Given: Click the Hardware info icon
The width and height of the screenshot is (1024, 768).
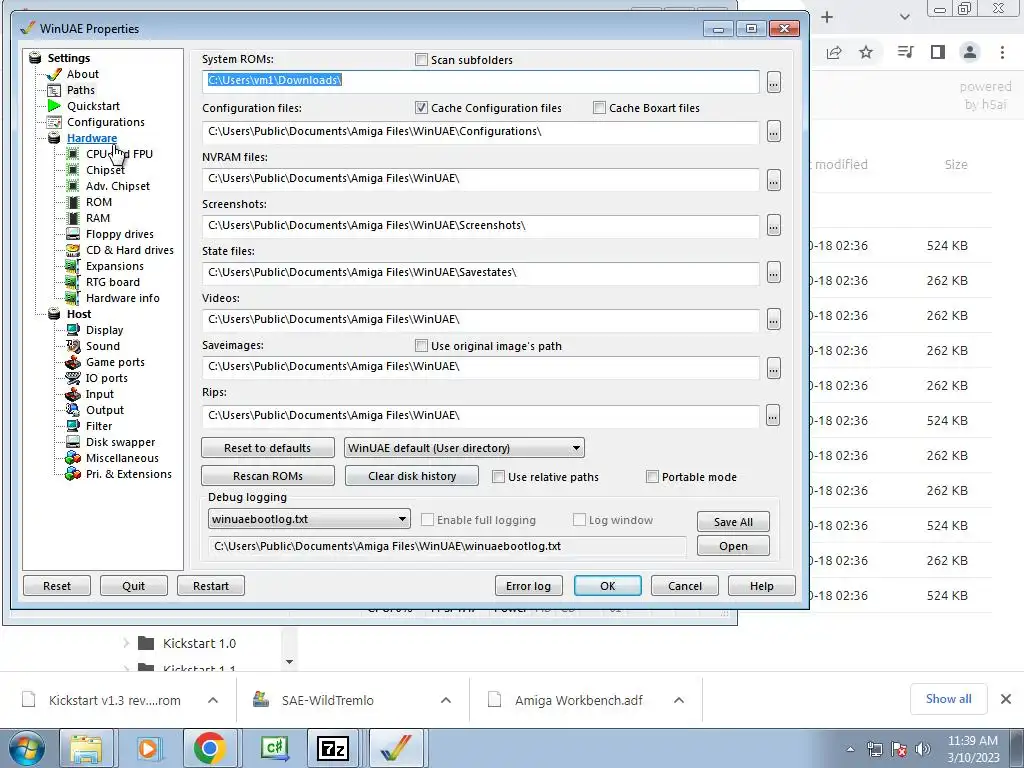Looking at the screenshot, I should (x=73, y=298).
